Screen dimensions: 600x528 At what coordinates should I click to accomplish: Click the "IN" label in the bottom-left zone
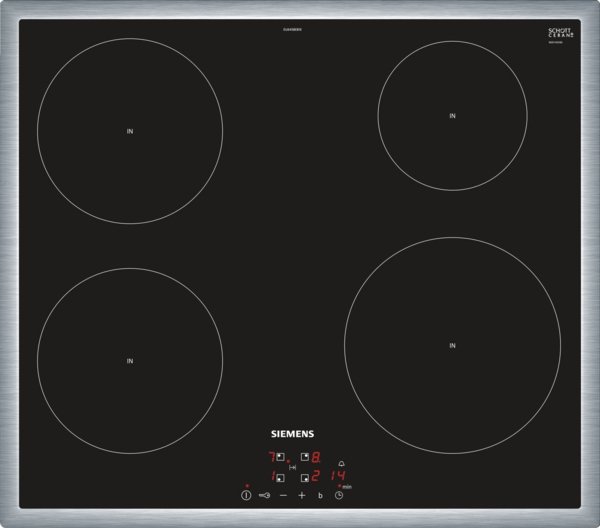click(130, 361)
